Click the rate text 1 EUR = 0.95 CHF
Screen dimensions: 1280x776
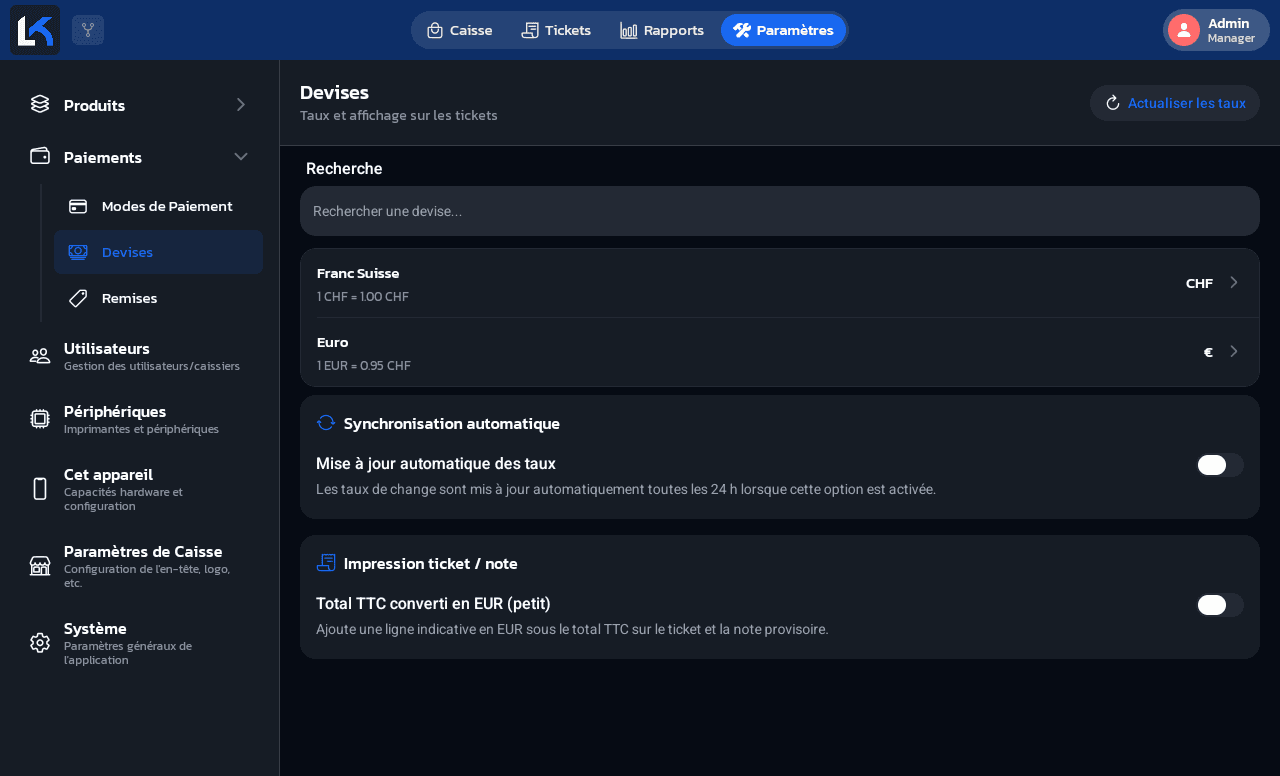tap(364, 366)
